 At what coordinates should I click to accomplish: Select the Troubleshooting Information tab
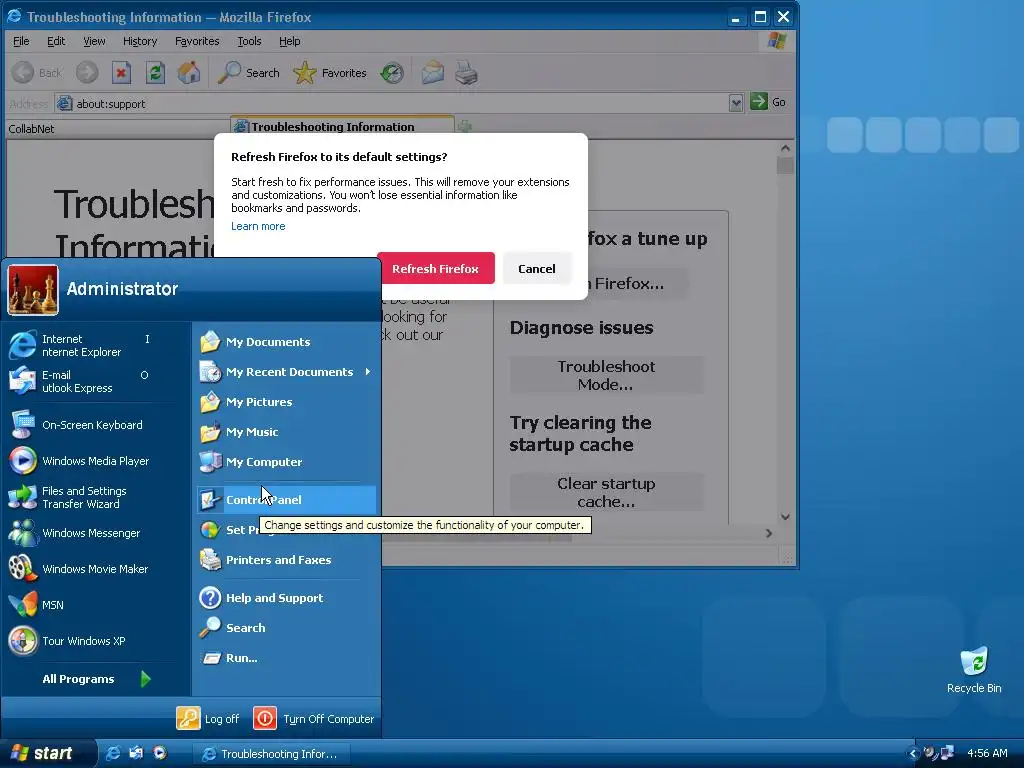tap(342, 127)
